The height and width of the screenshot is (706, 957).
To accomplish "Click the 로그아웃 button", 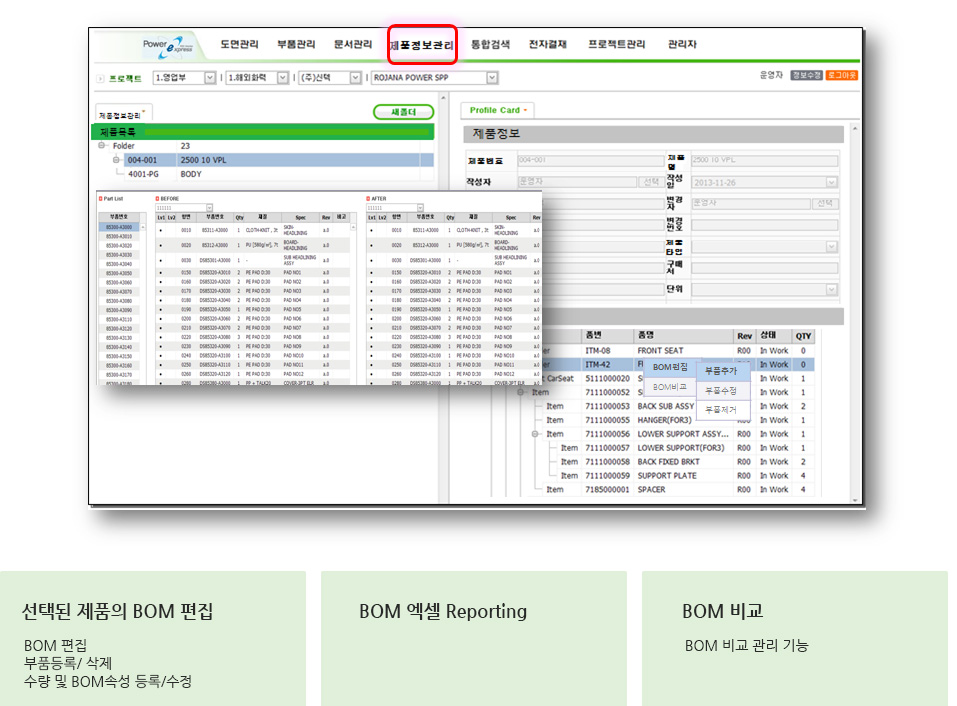I will tap(841, 75).
